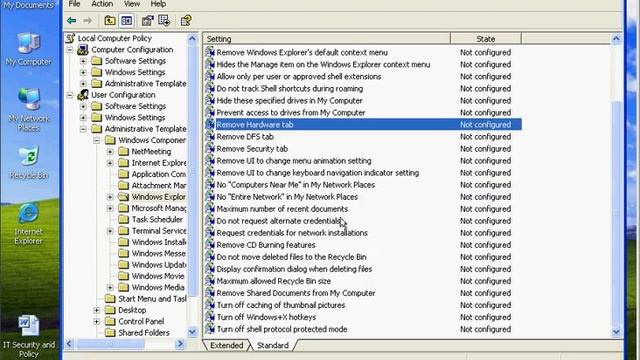Click up arrow of settings list scrollbar
The height and width of the screenshot is (360, 640).
[616, 39]
